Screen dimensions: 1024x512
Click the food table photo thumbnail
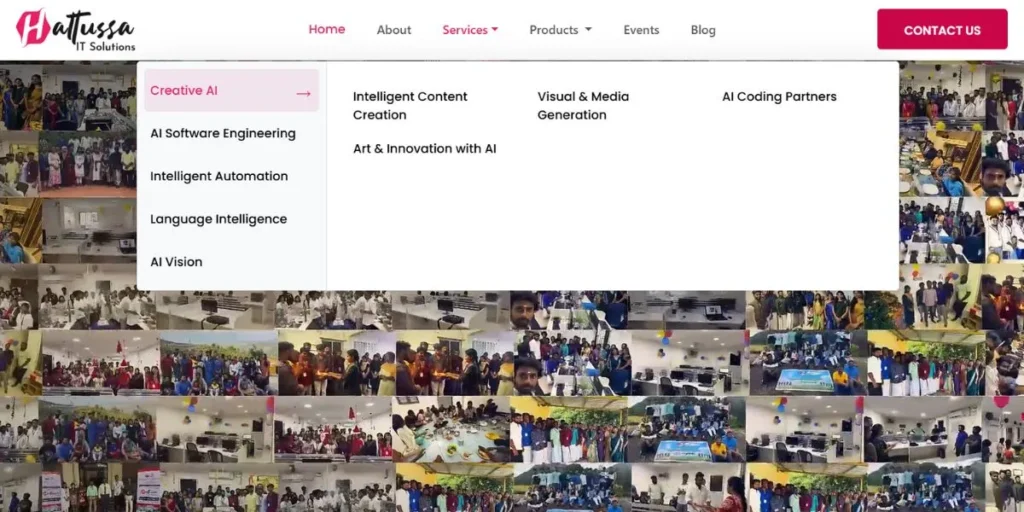450,430
